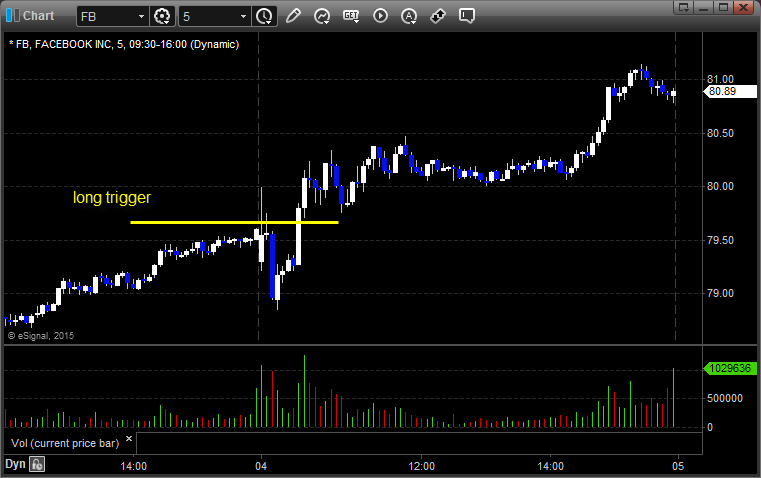Open the speech-bubble notes icon

(466, 16)
